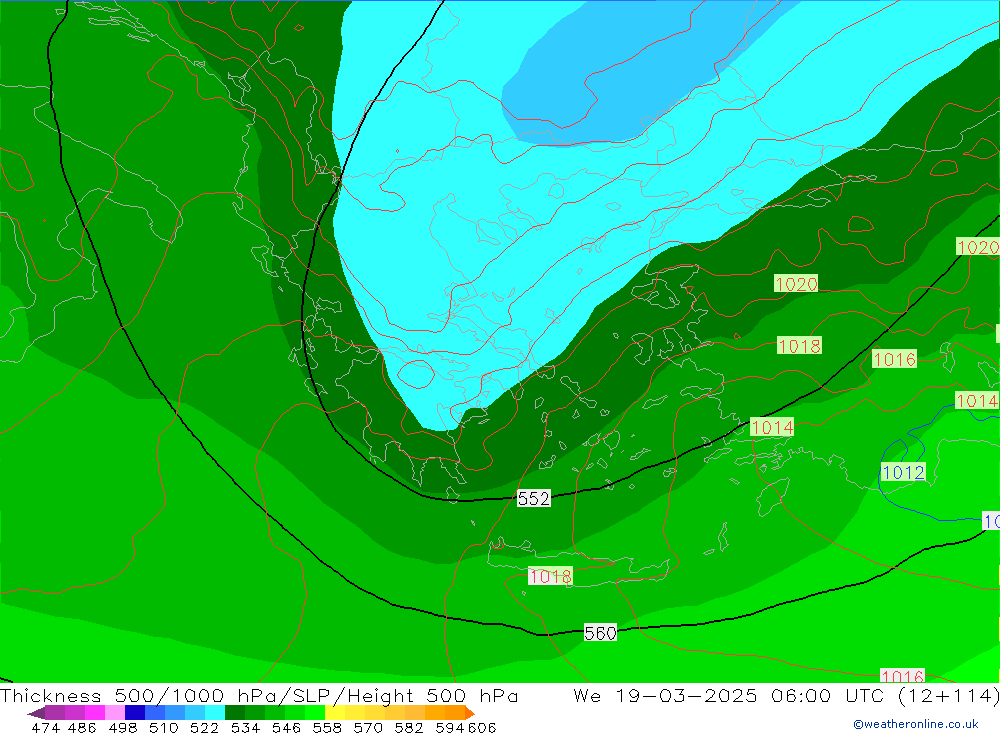Screen dimensions: 1000x733
Task: Click the legend value 582
Action: pos(409,728)
